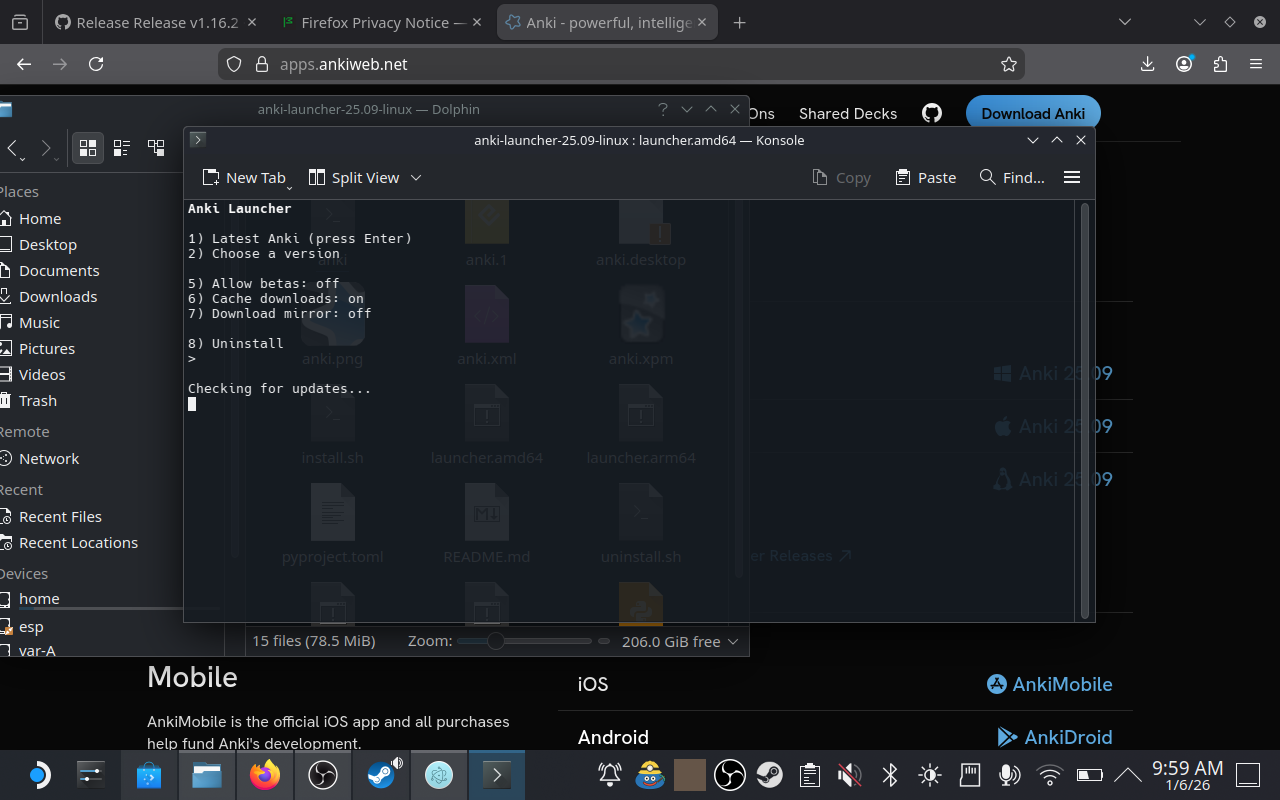
Task: Toggle Bluetooth from the system tray
Action: click(x=889, y=775)
